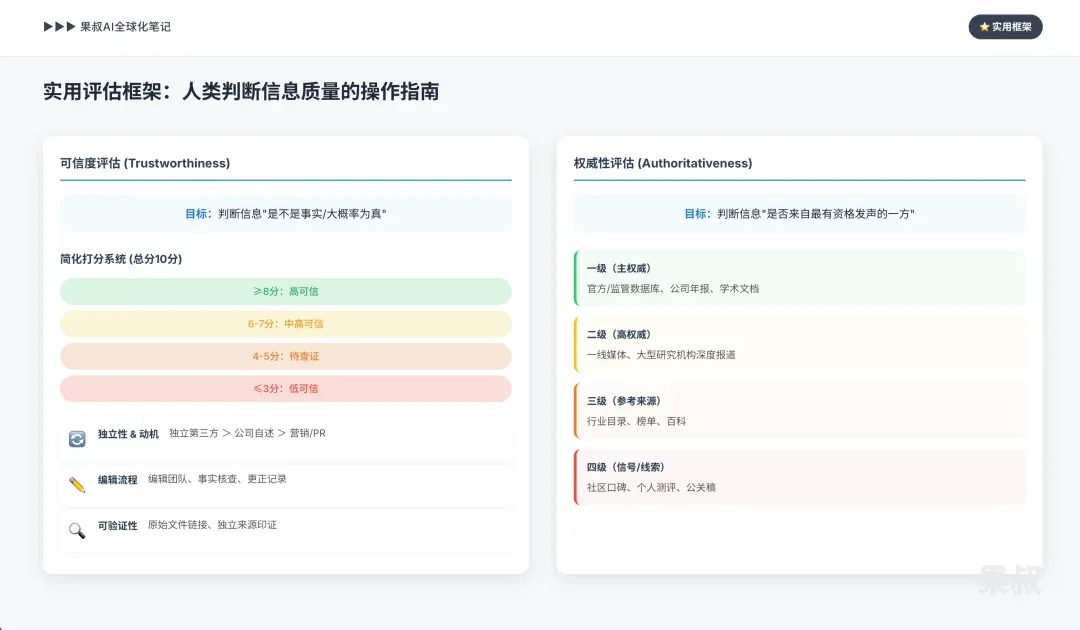Open the 一级（主权威） card
The height and width of the screenshot is (630, 1080).
[x=800, y=278]
